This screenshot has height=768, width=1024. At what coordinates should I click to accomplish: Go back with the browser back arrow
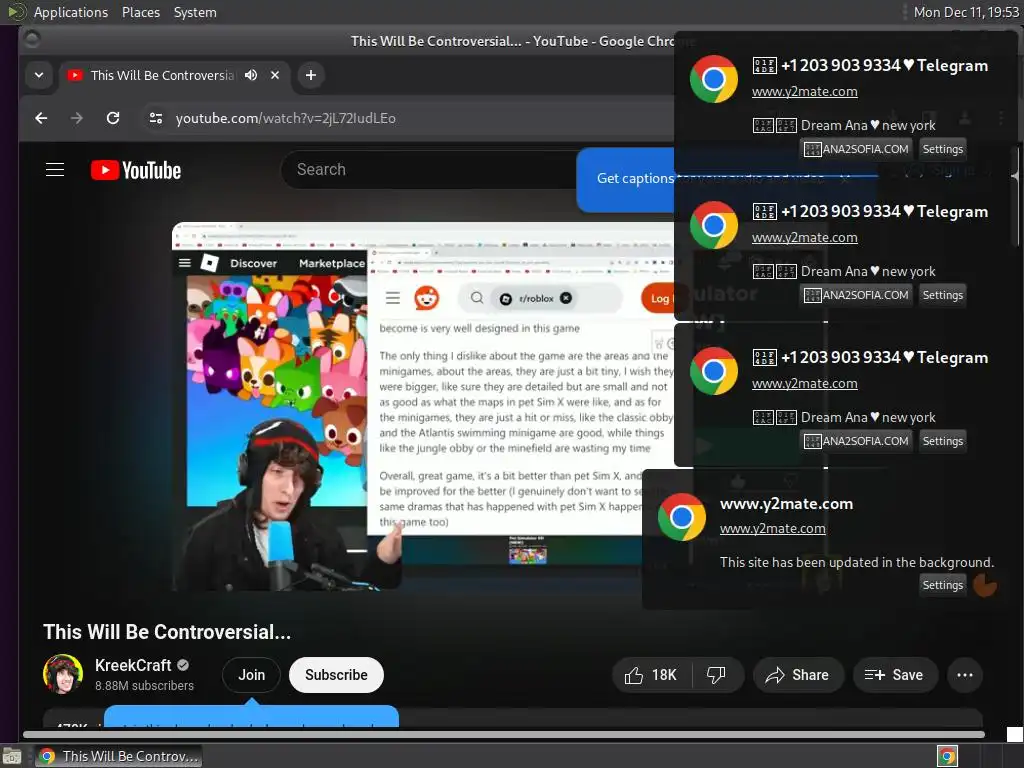pos(41,118)
